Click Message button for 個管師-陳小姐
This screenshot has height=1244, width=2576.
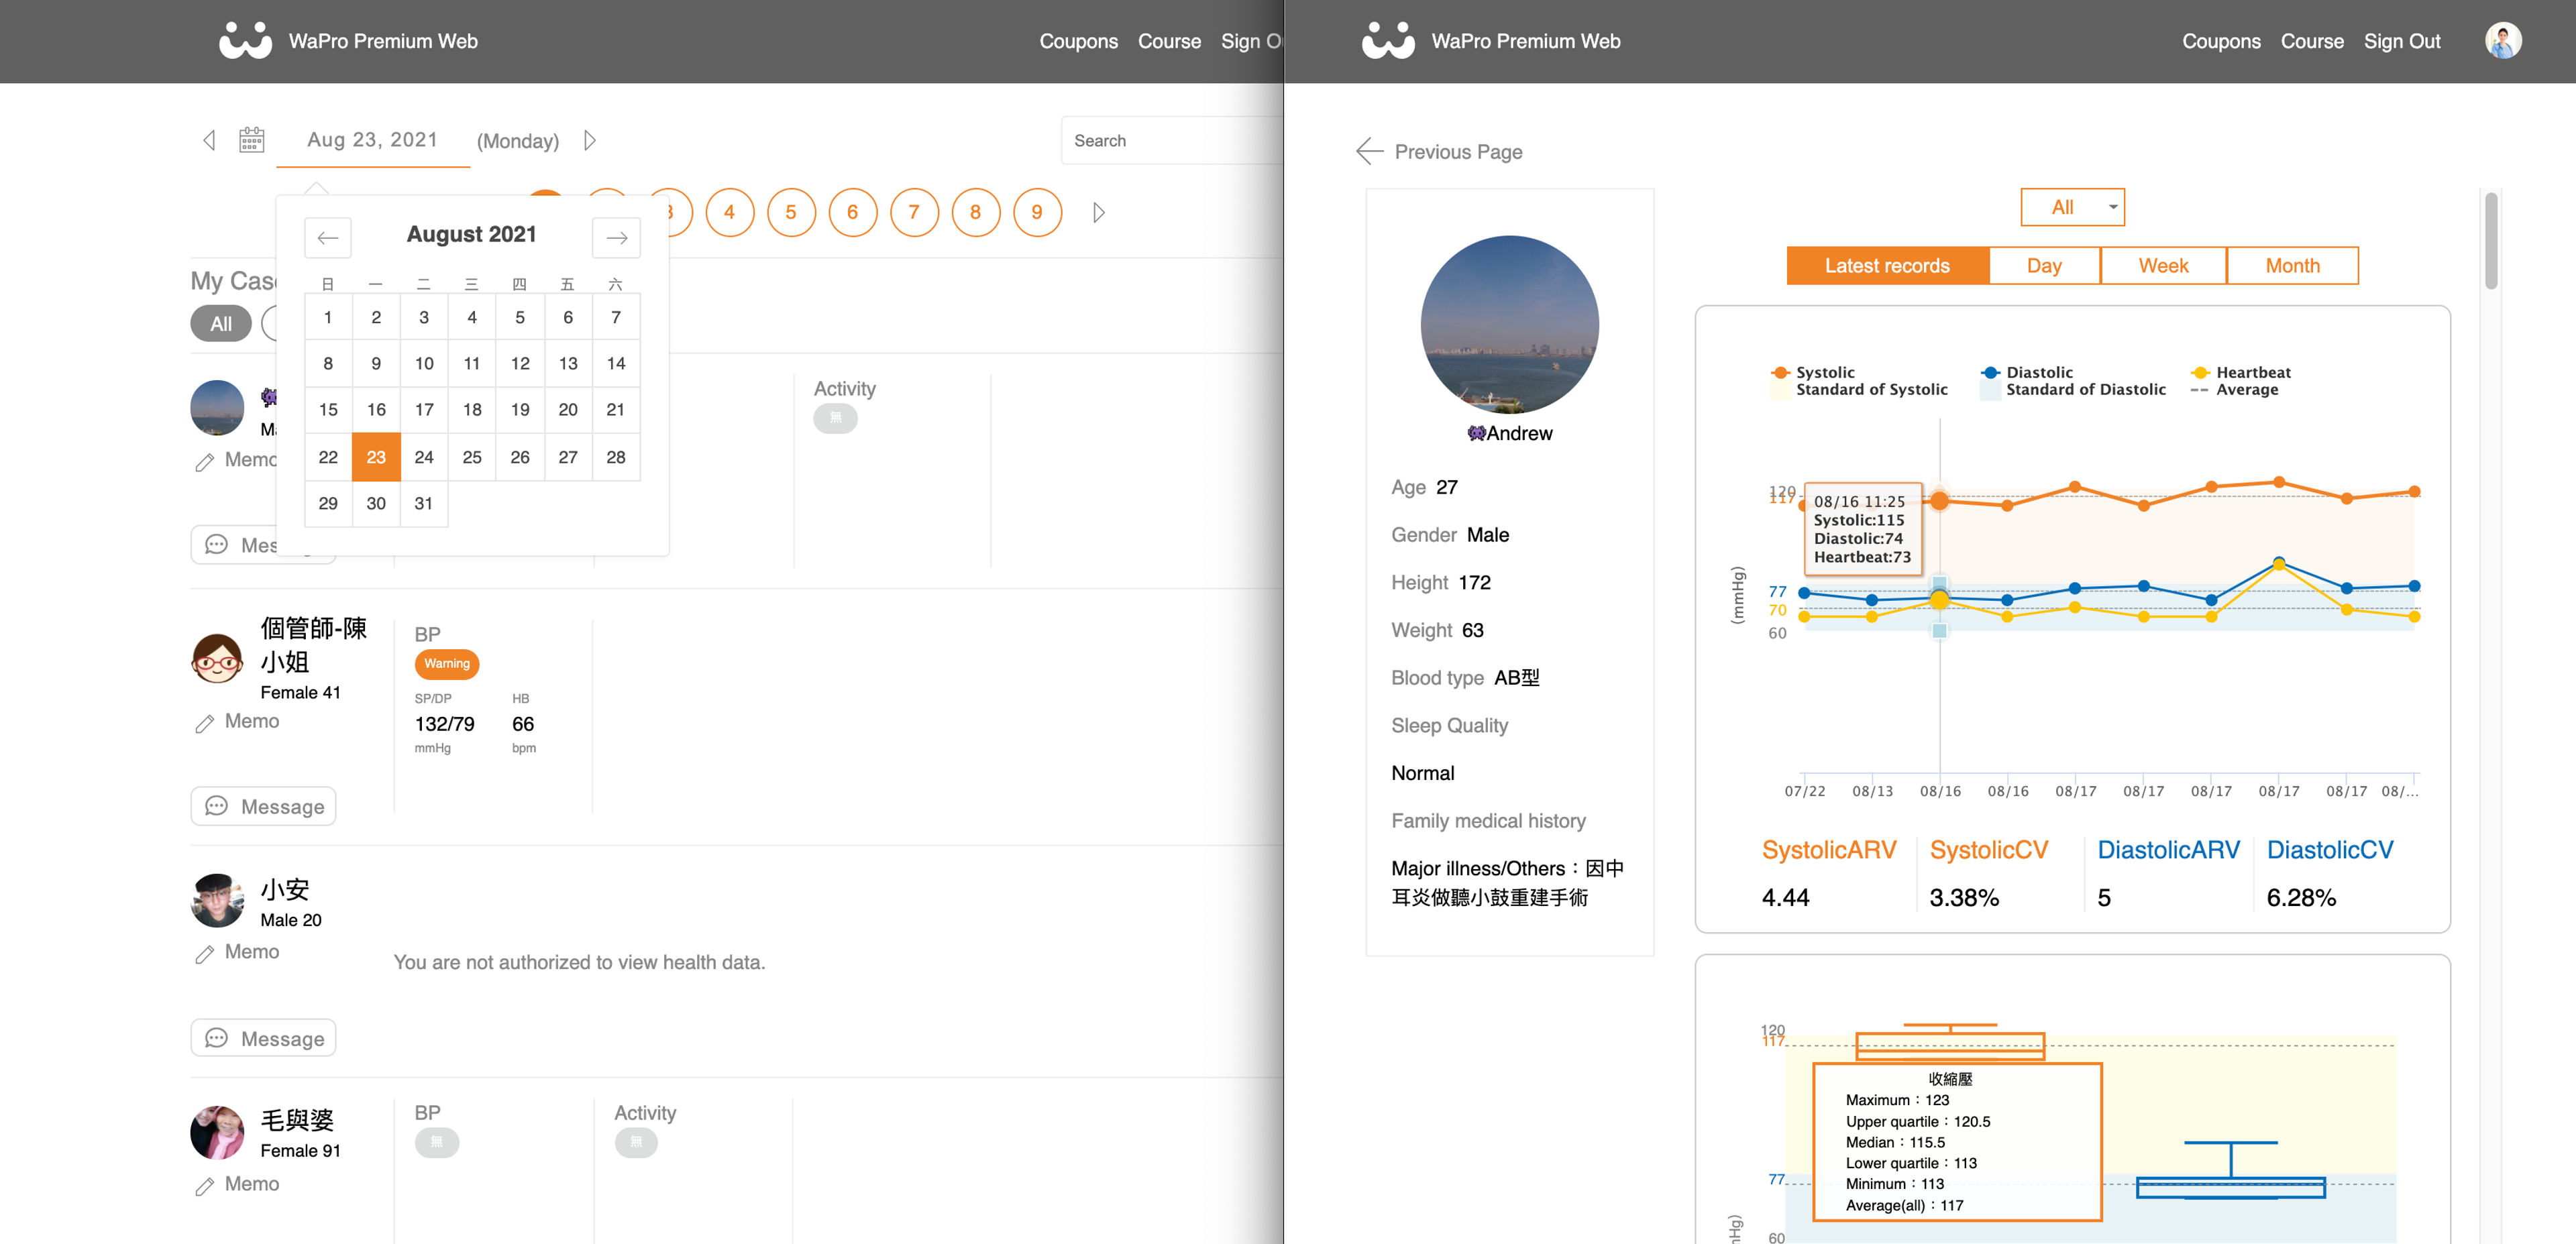[x=264, y=807]
